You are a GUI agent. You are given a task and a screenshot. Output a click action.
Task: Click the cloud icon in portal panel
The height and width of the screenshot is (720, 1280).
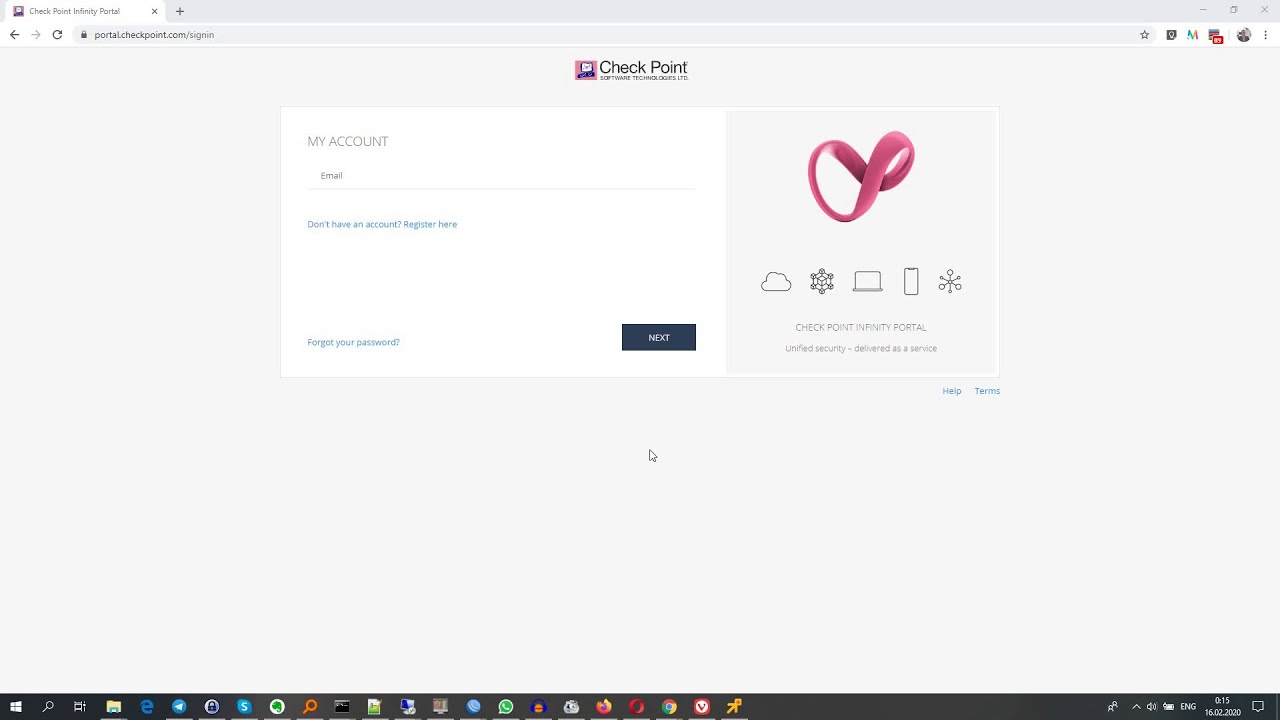(776, 282)
